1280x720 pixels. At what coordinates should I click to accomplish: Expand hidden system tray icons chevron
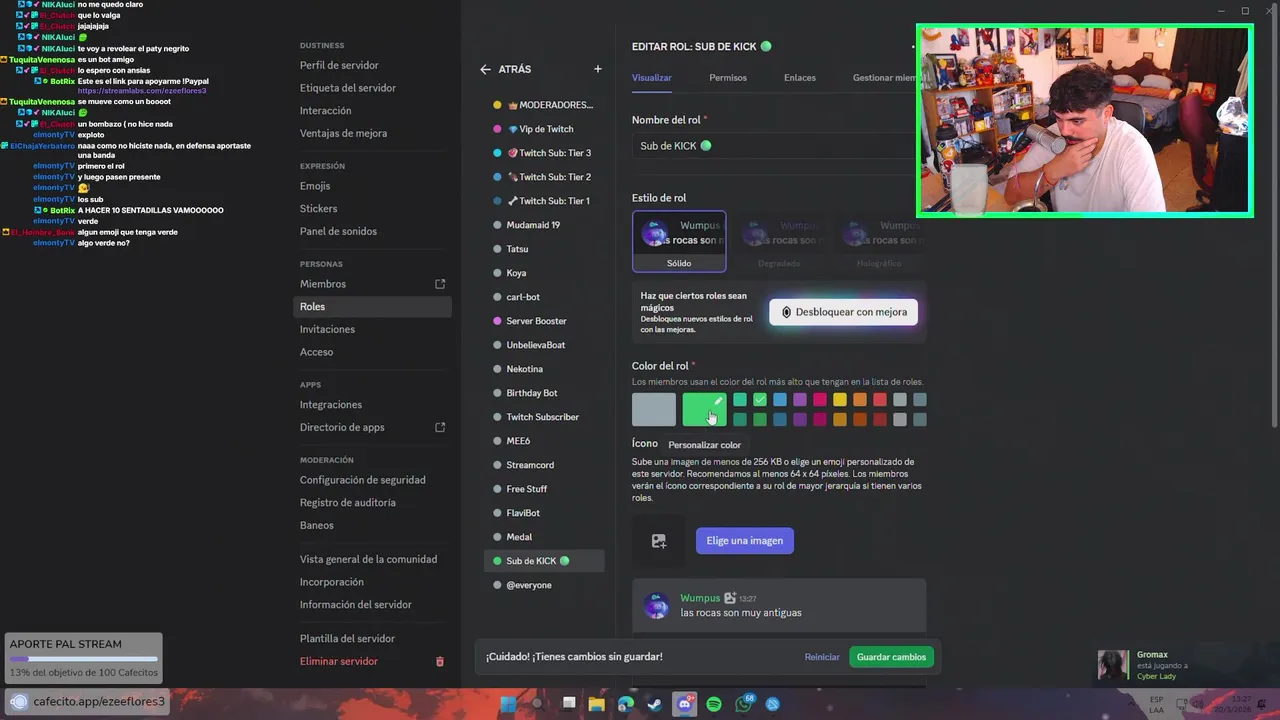point(1131,704)
